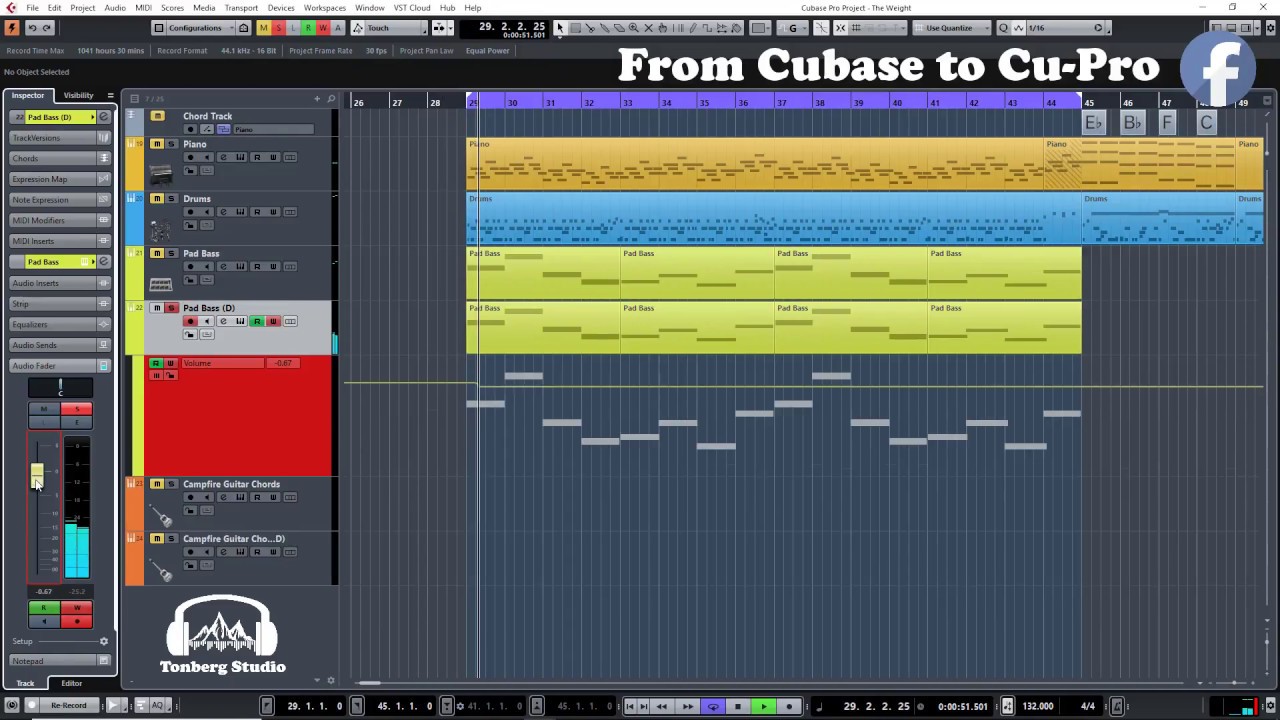The image size is (1280, 720).
Task: Open the VST Cloud menu
Action: pos(412,8)
